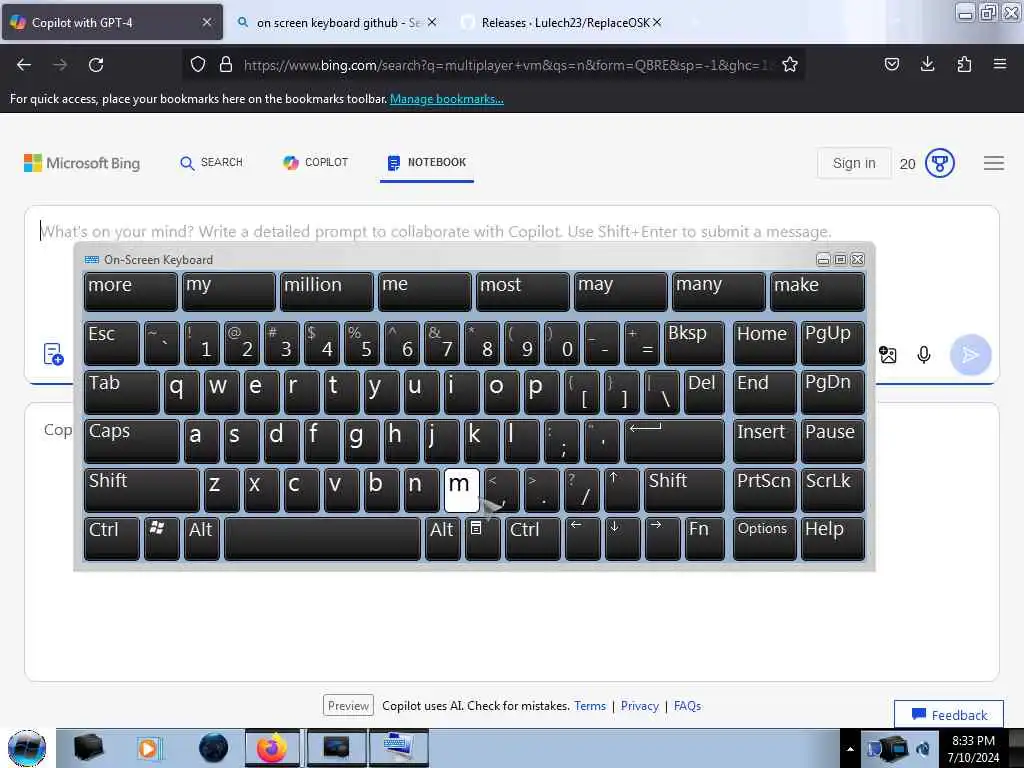Click the down arrow key on keyboard
Screen dimensions: 1024x768
pyautogui.click(x=622, y=539)
